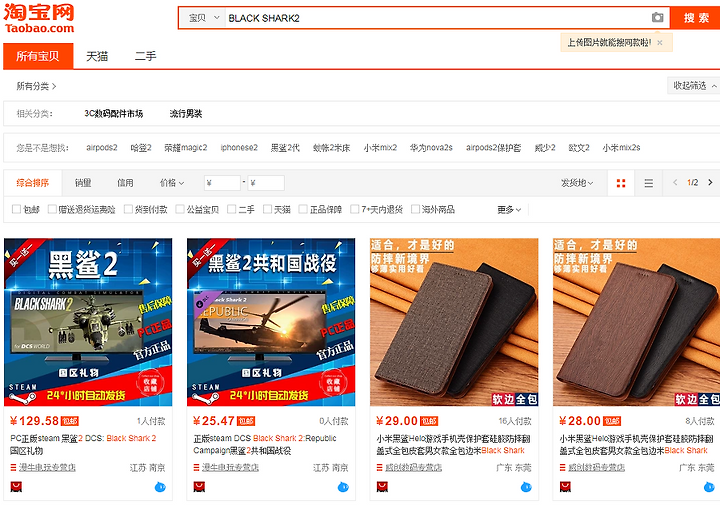Click Tmall badge icon under ¥29.00 item

382,487
